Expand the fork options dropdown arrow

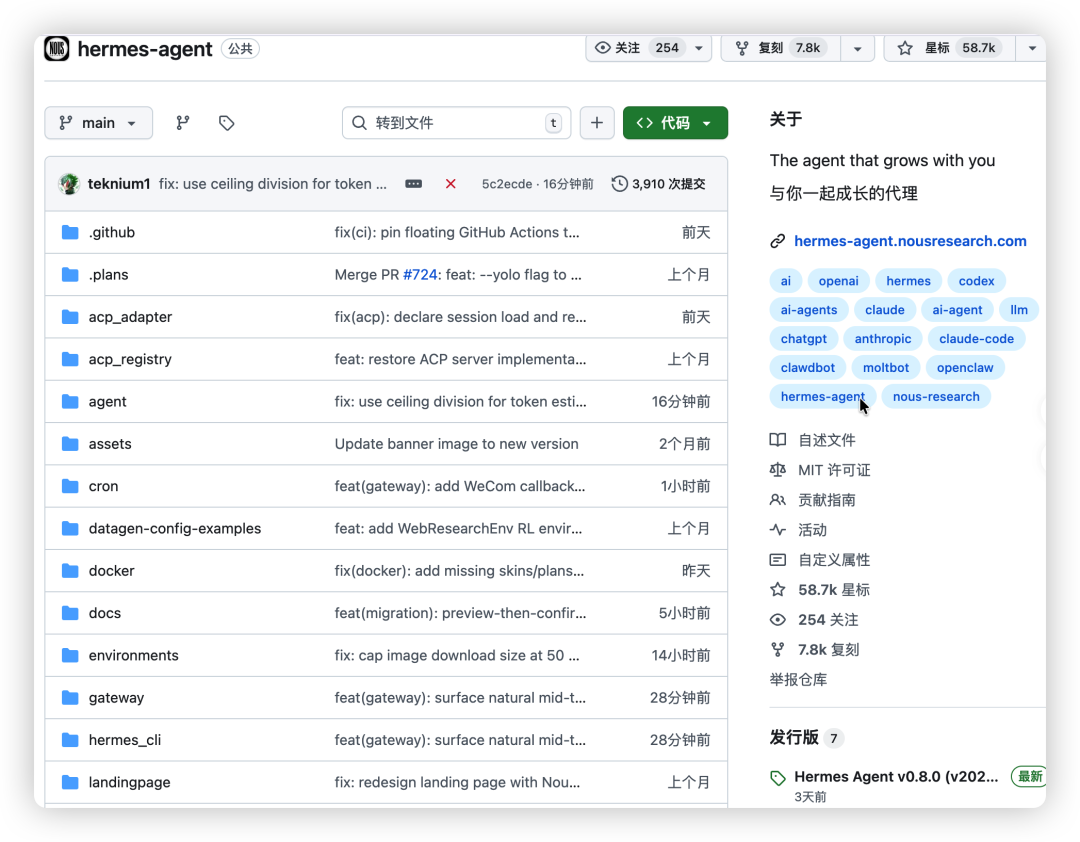point(858,48)
